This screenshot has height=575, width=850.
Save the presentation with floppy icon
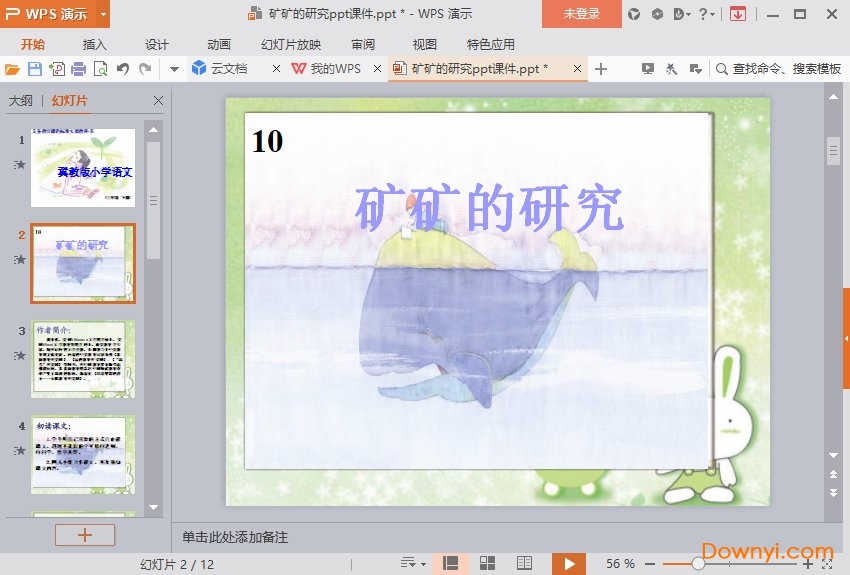click(35, 69)
